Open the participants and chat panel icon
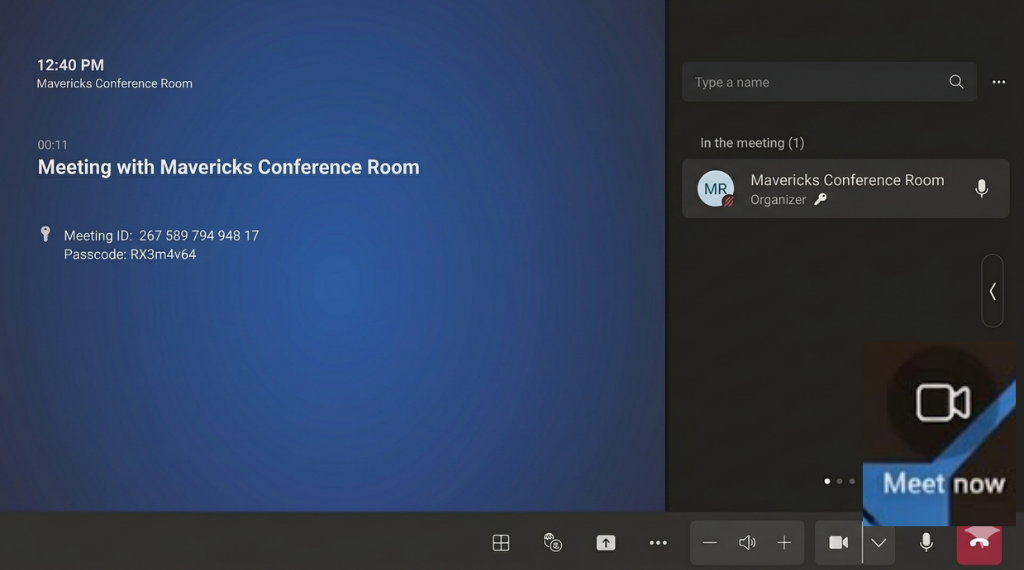 pos(553,543)
